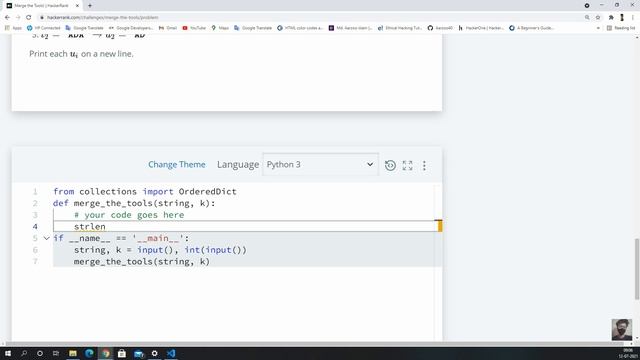Open the Reading list

(621, 28)
